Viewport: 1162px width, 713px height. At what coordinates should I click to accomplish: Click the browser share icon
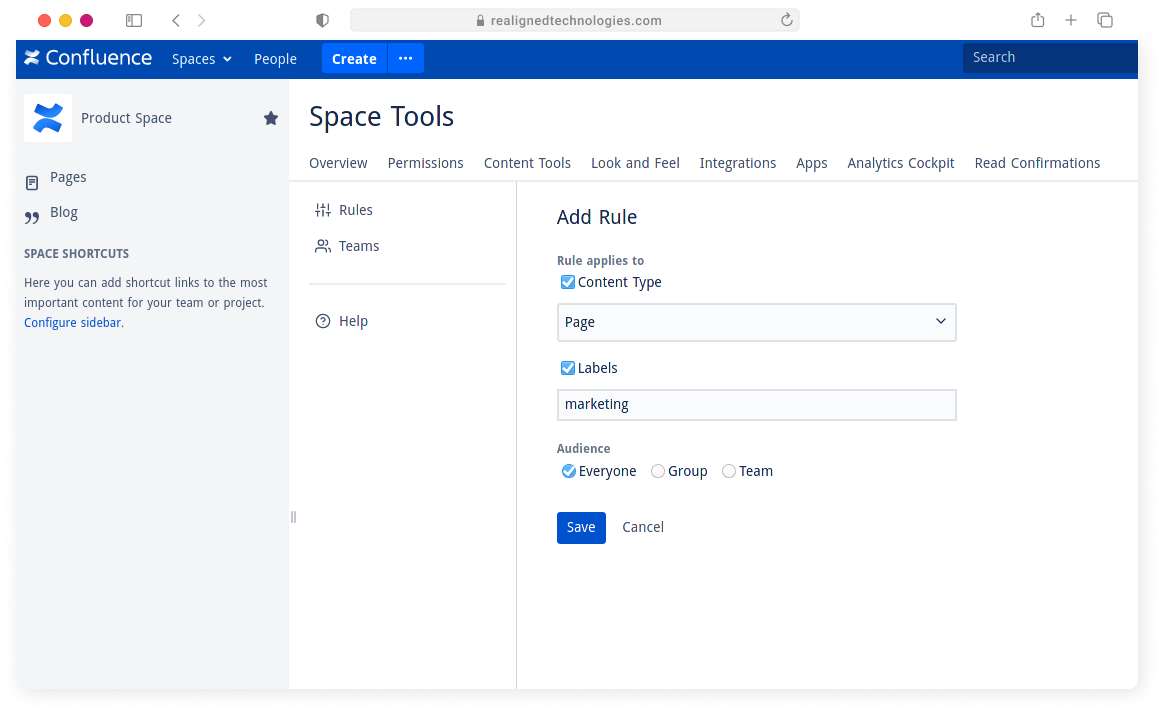click(x=1037, y=20)
